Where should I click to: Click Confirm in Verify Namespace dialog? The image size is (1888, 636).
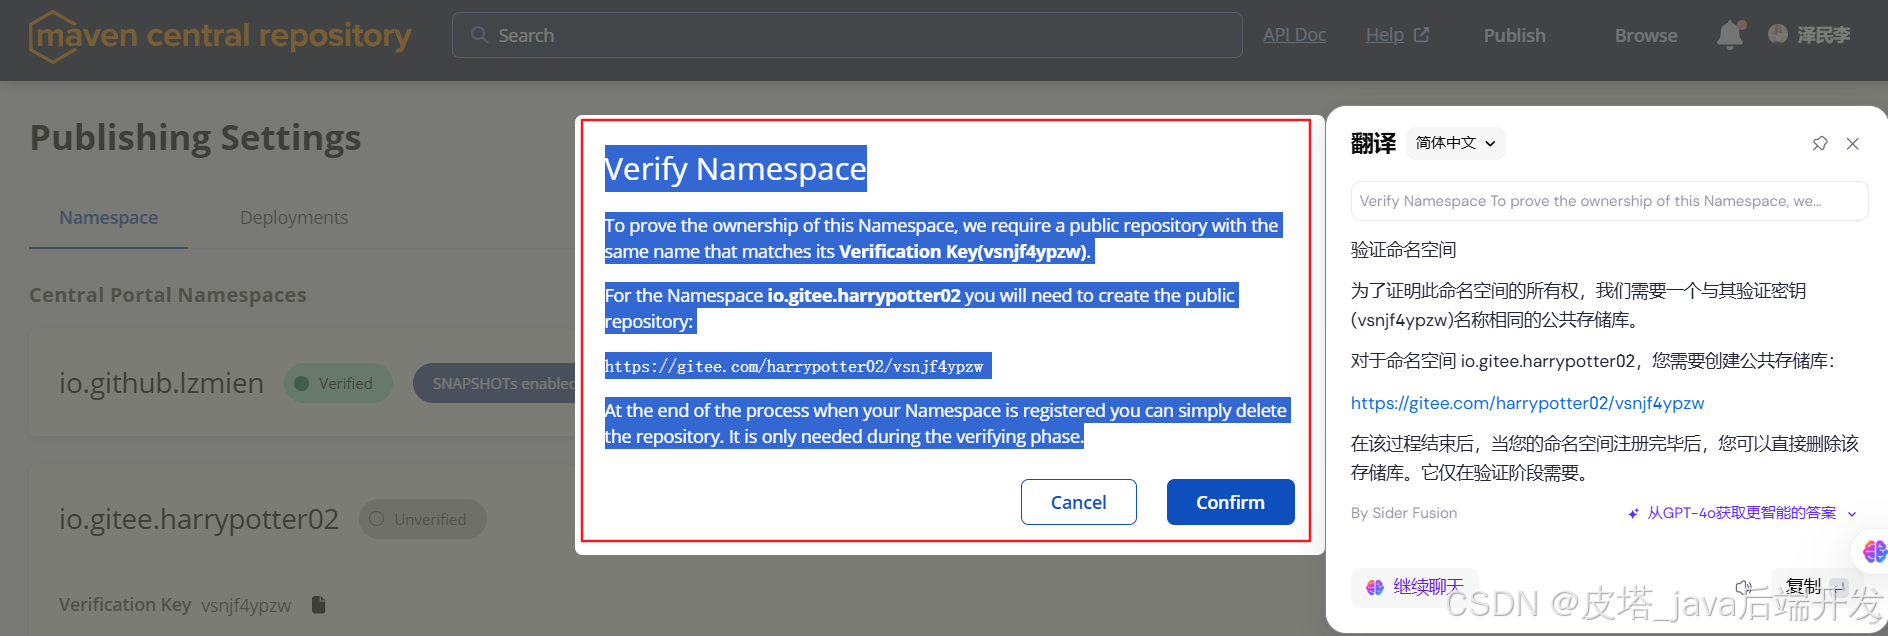click(1230, 502)
